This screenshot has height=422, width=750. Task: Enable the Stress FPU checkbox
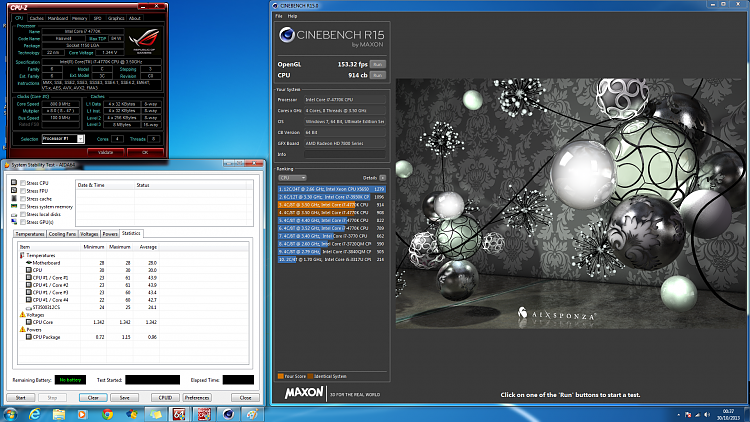(22, 190)
